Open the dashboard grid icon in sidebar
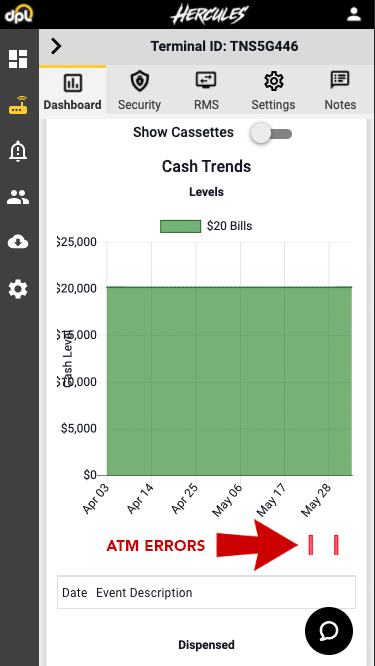375x666 pixels. click(18, 59)
